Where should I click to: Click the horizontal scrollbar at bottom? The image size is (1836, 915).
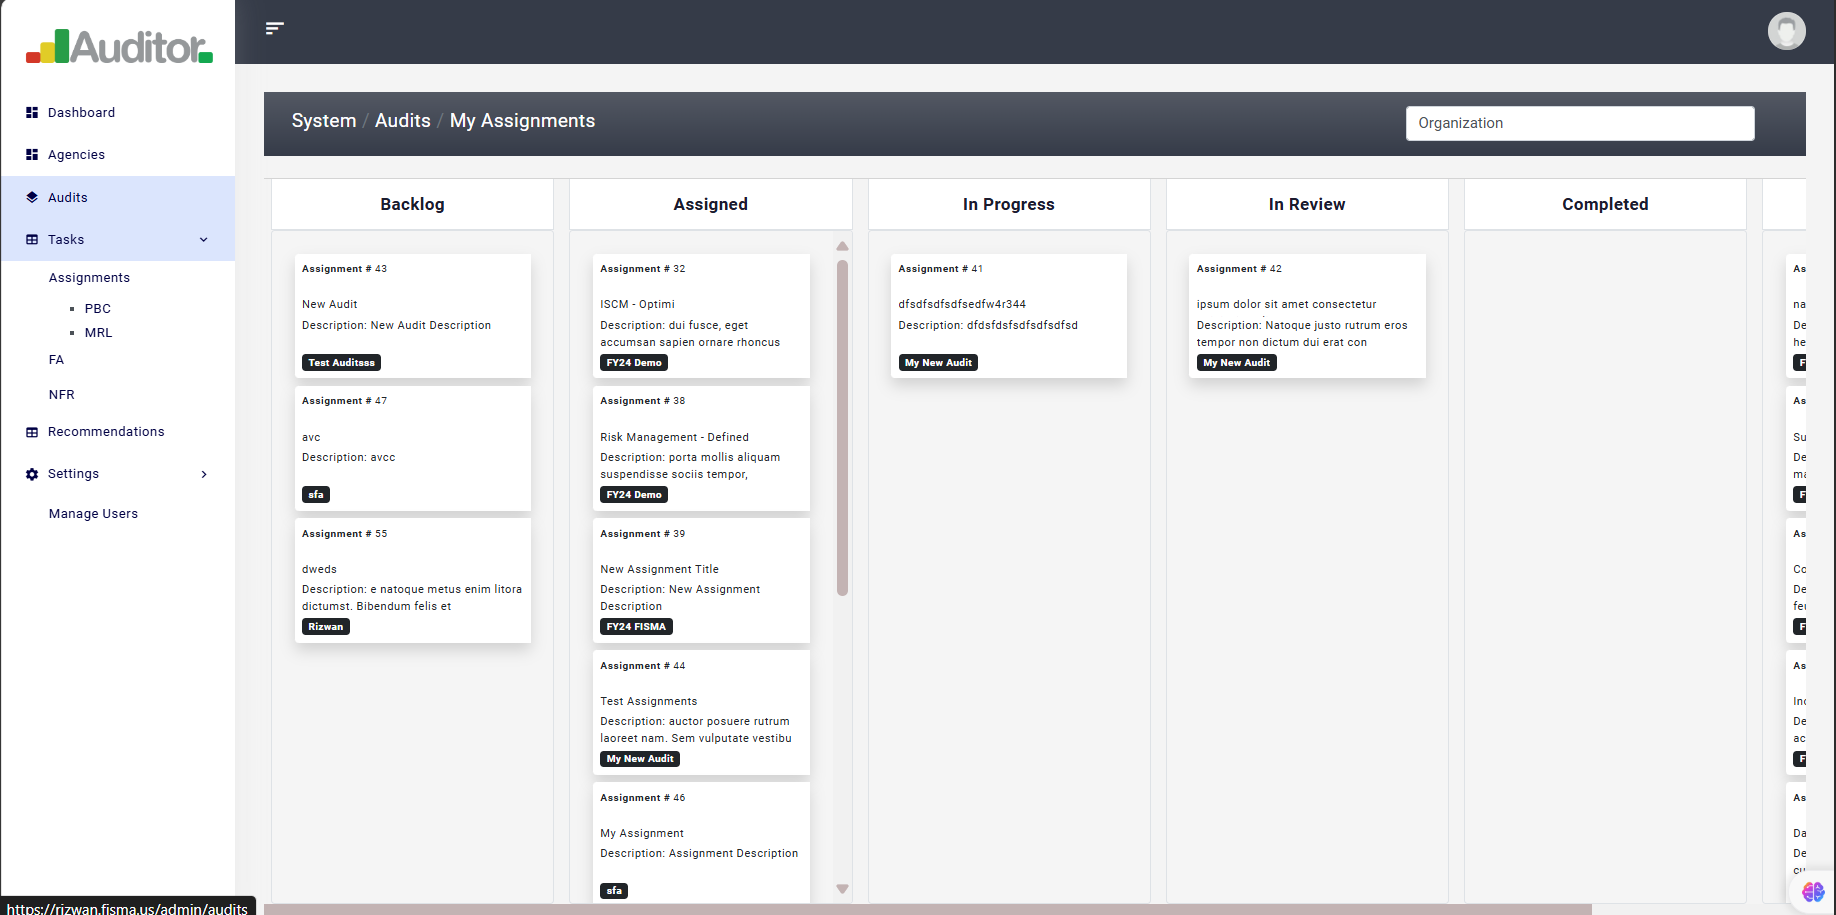pyautogui.click(x=927, y=909)
